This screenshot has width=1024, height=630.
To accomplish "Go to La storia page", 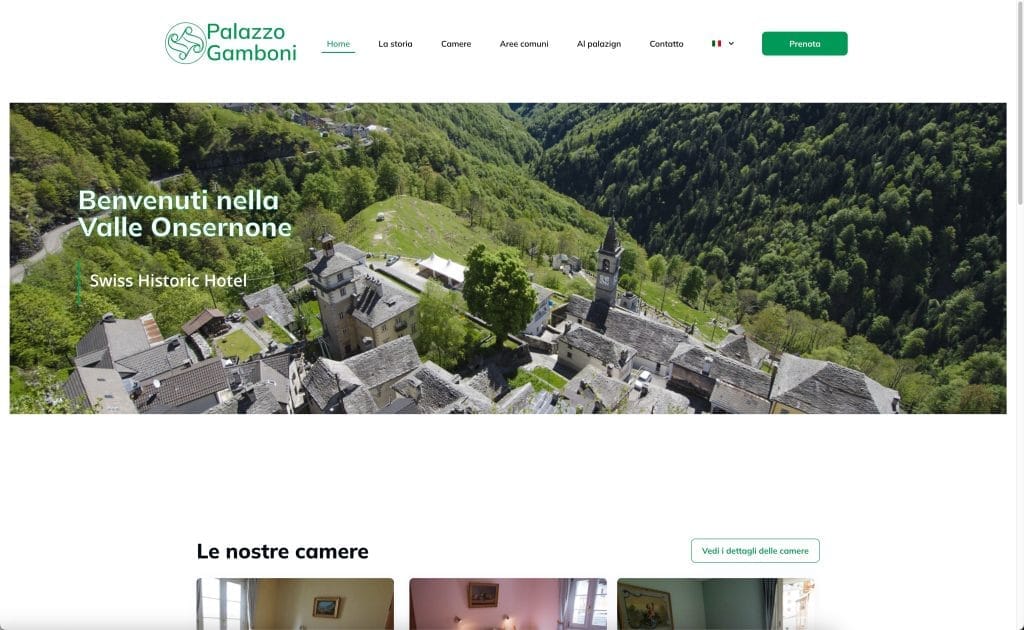I will tap(395, 44).
